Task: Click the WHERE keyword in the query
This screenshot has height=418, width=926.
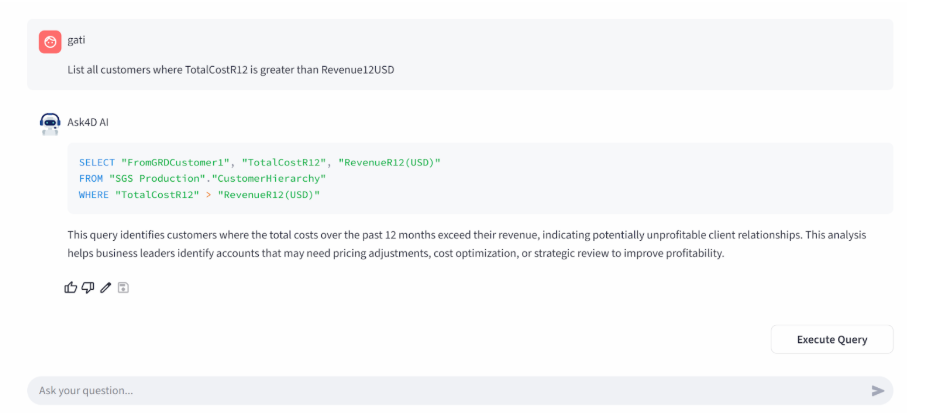Action: click(x=94, y=194)
